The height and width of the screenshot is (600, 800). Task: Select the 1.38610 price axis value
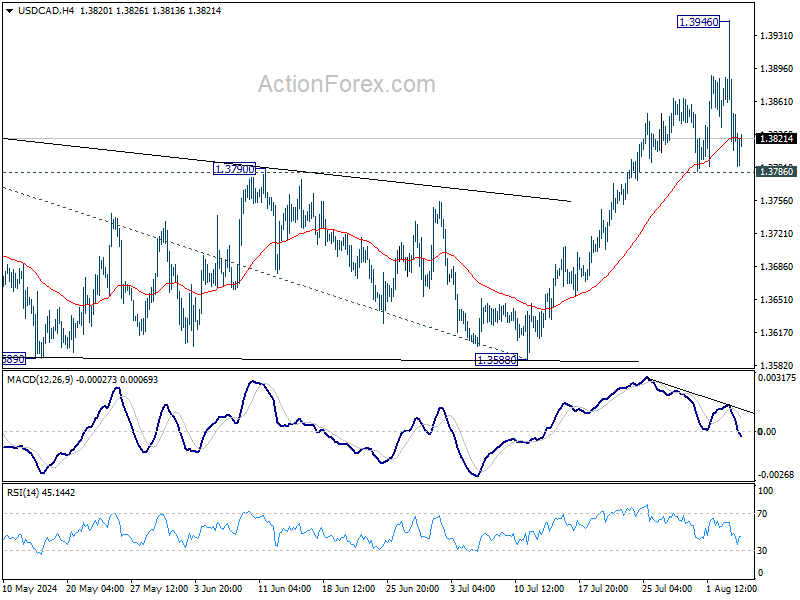(x=777, y=102)
